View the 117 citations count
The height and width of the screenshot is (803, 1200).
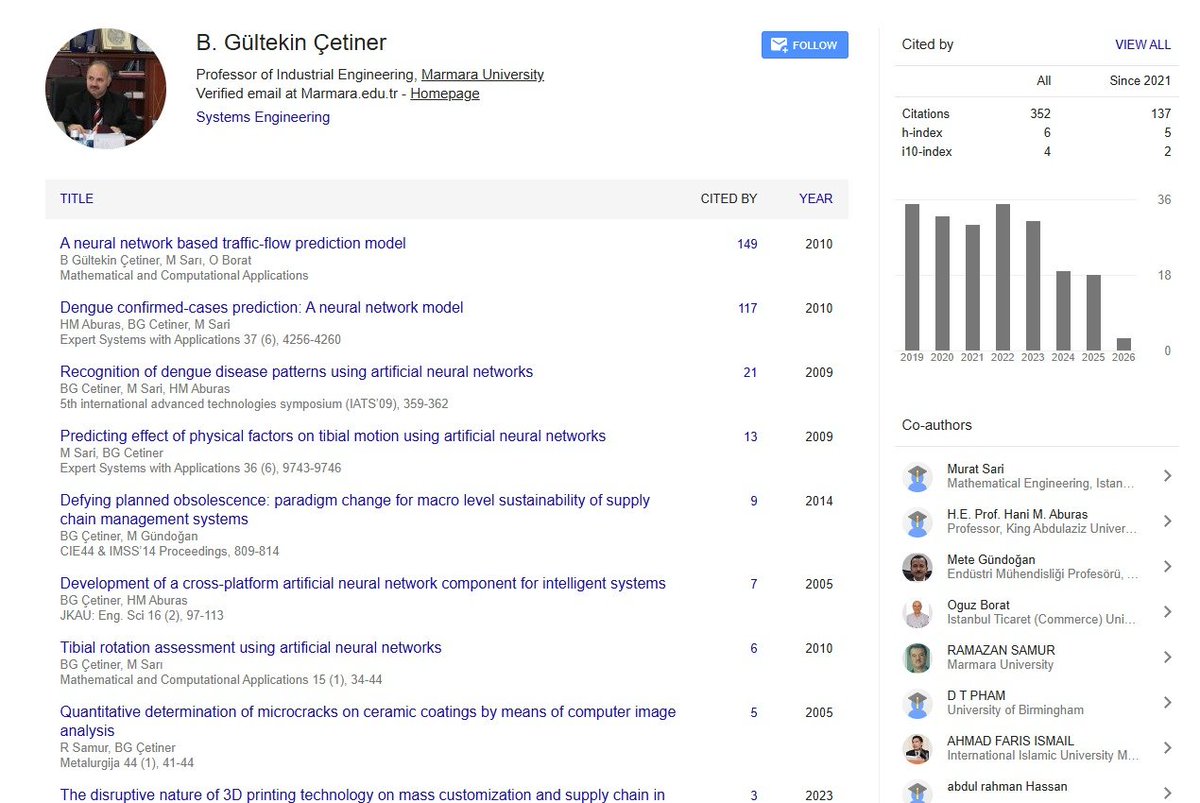747,308
